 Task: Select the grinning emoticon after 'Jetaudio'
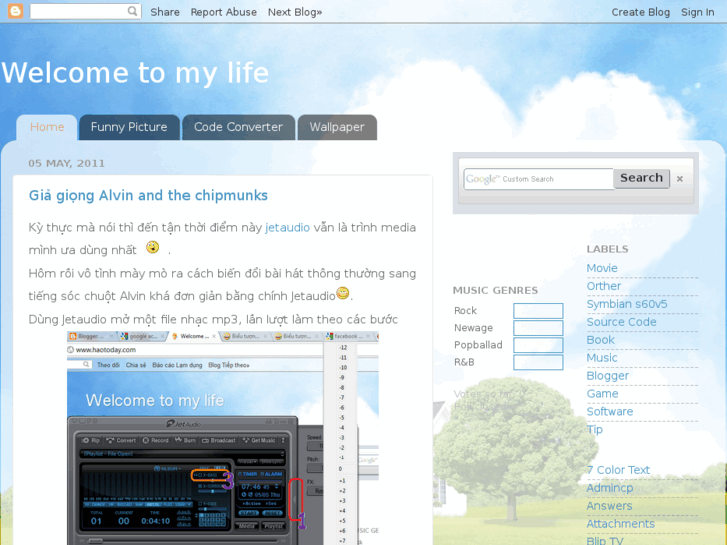(x=343, y=293)
